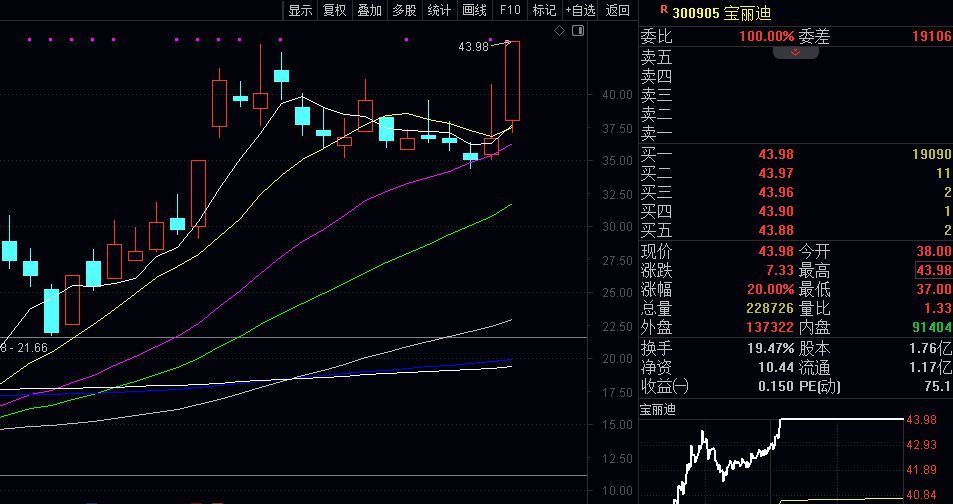
Task: Click the 外盘 value 137322
Action: point(770,327)
